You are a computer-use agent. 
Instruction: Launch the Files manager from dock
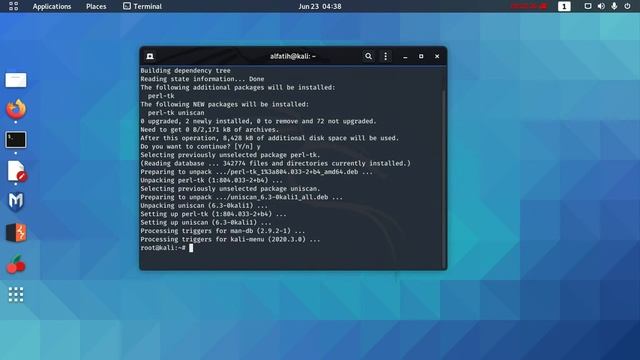[x=16, y=80]
